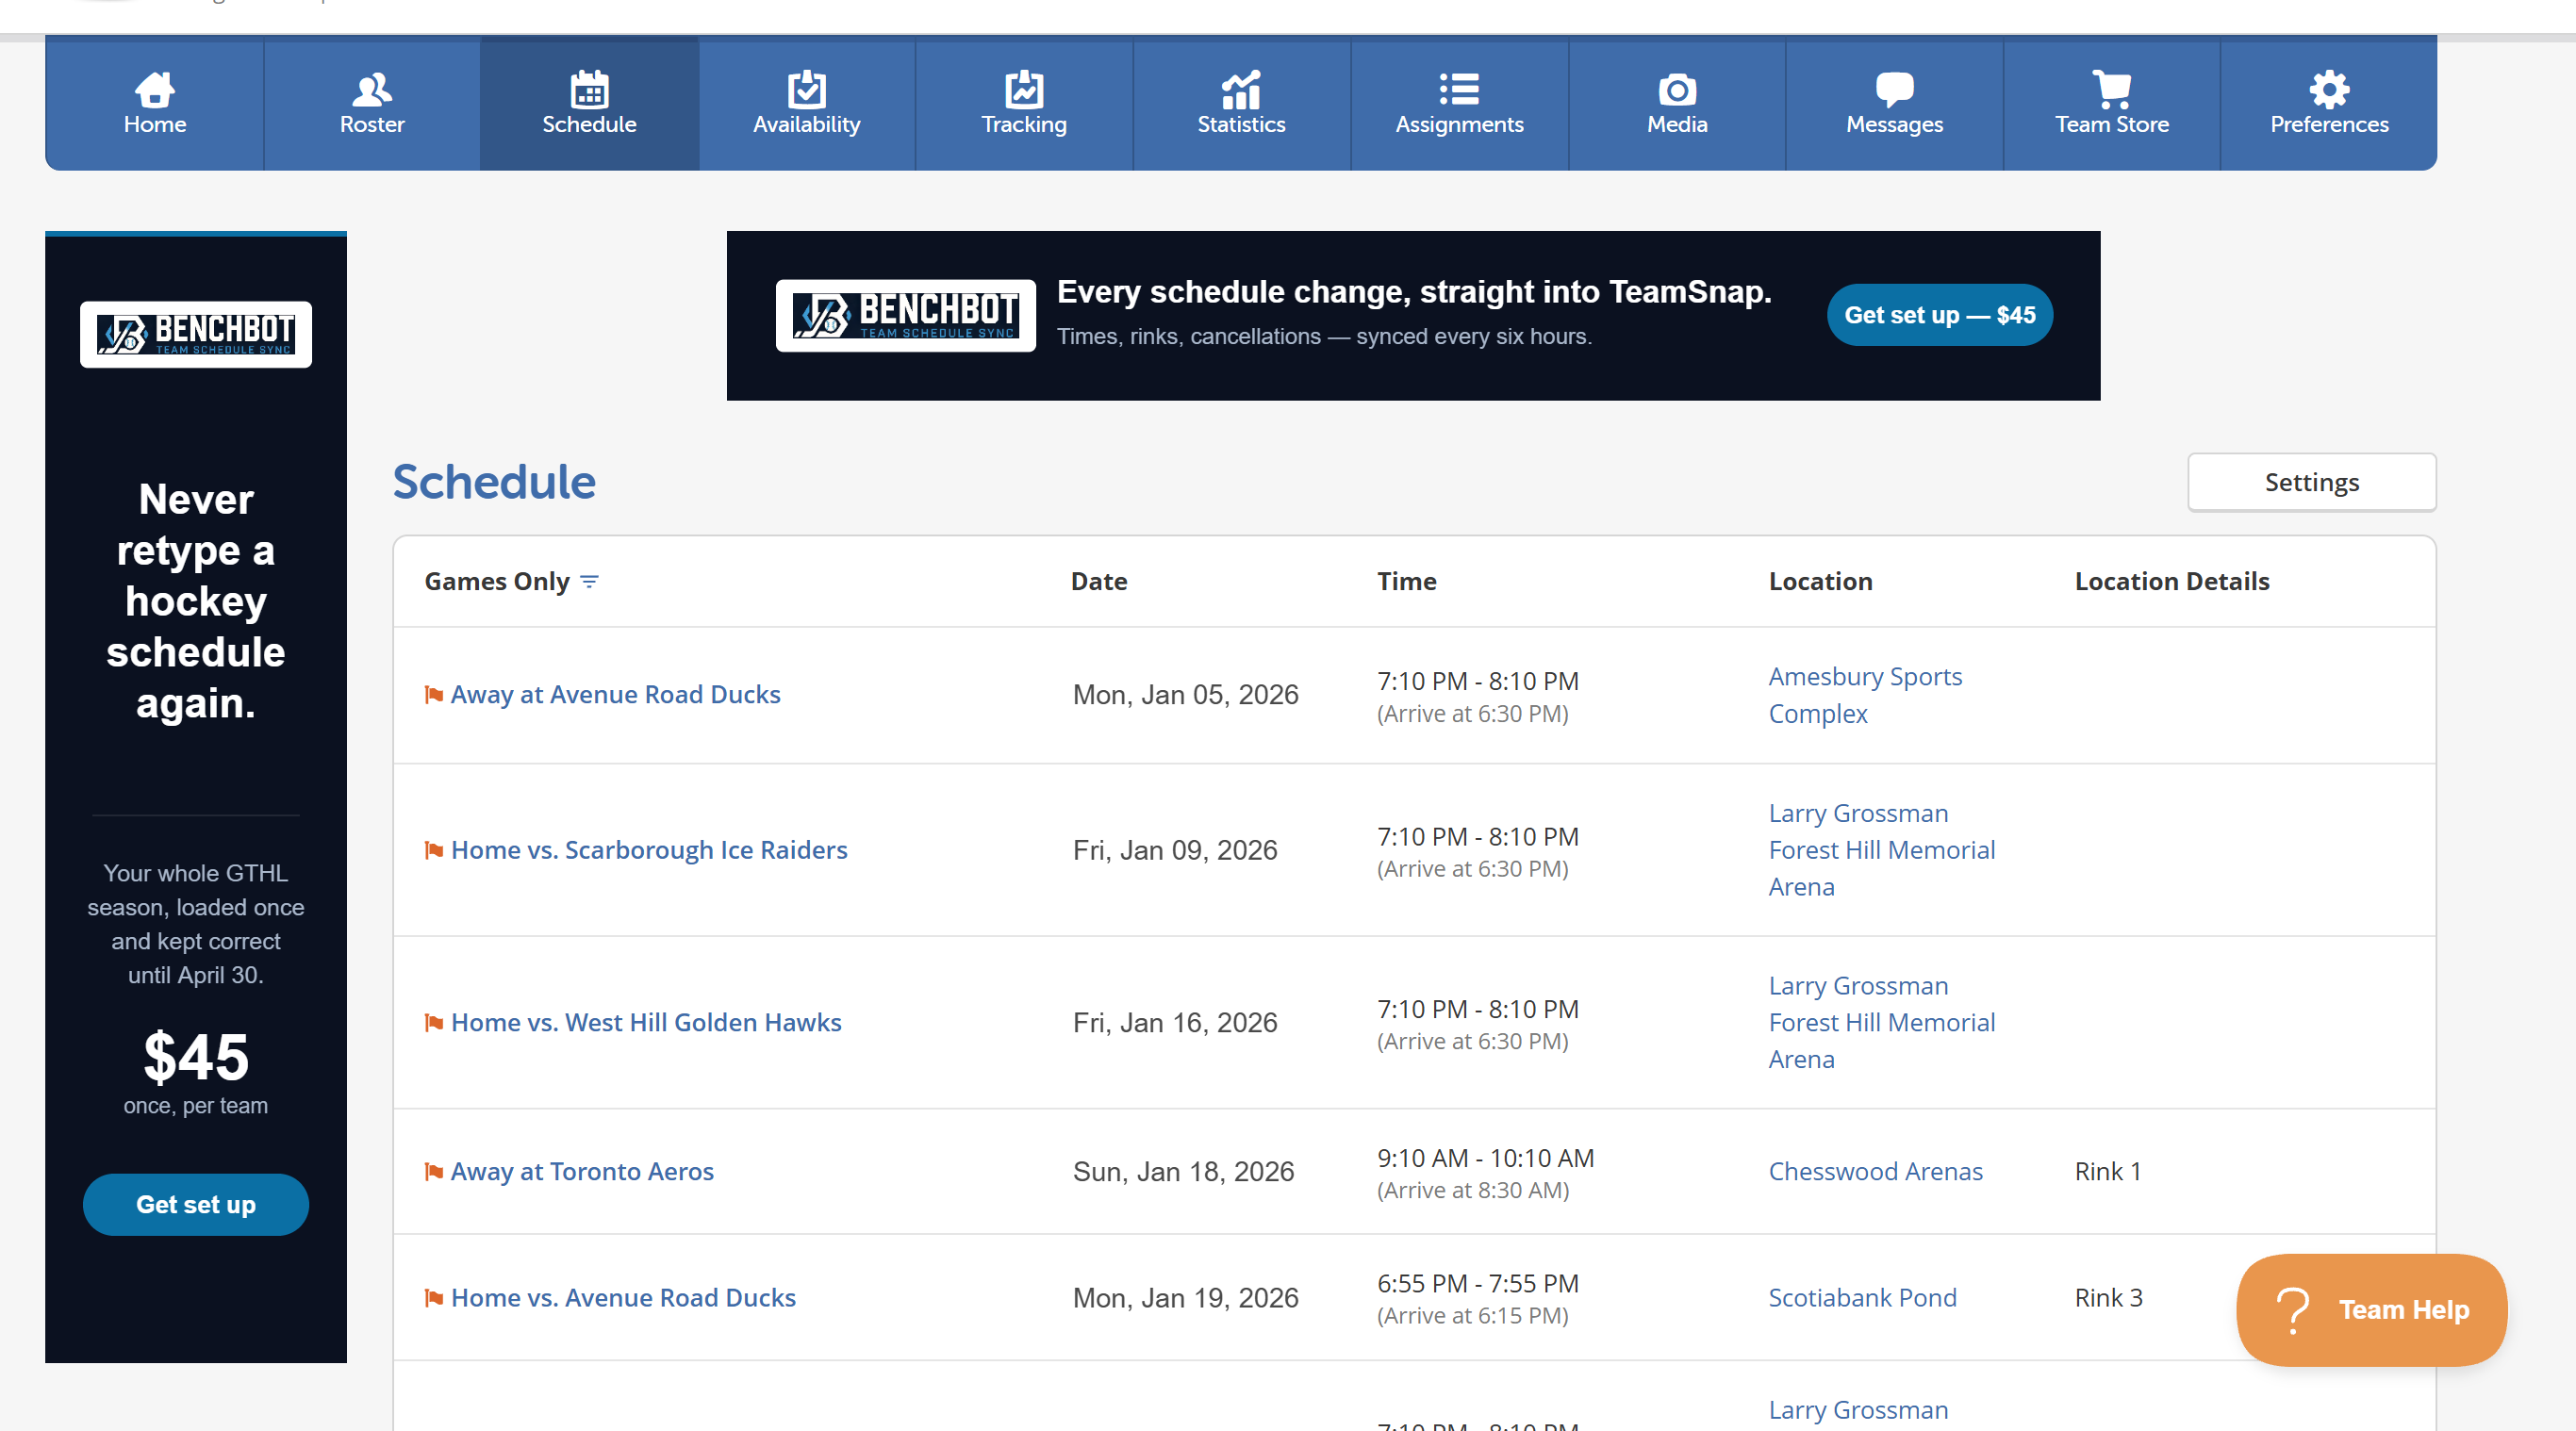
Task: Open the Preferences tab label
Action: tap(2329, 124)
